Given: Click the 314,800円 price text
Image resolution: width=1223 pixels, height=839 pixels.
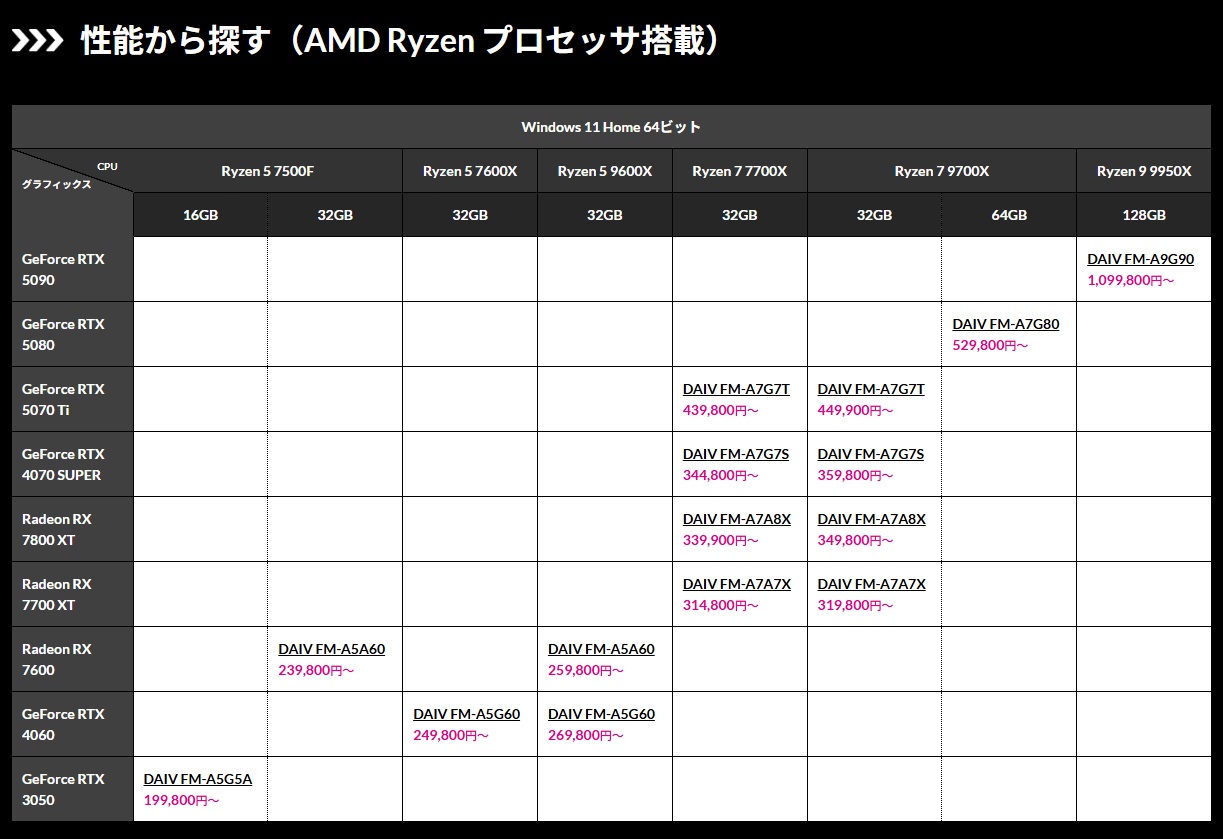Looking at the screenshot, I should [x=721, y=606].
